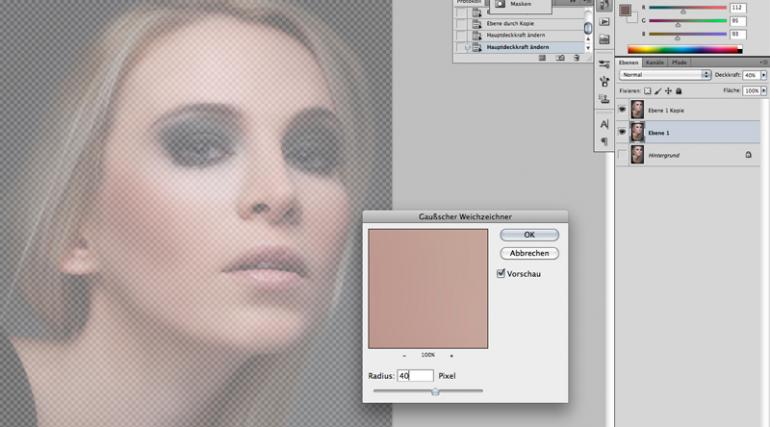Open the Deckkraft opacity dropdown arrow
Viewport: 770px width, 427px height.
click(x=763, y=75)
